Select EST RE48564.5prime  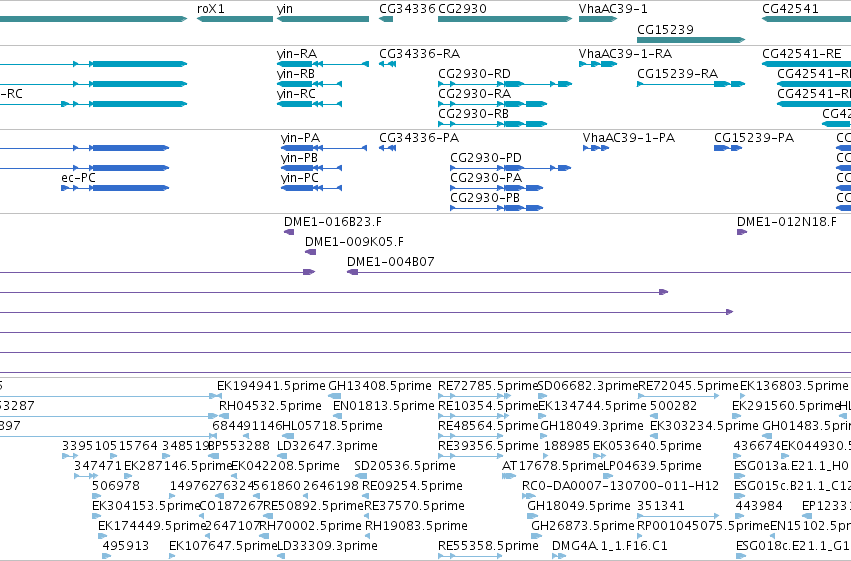471,436
